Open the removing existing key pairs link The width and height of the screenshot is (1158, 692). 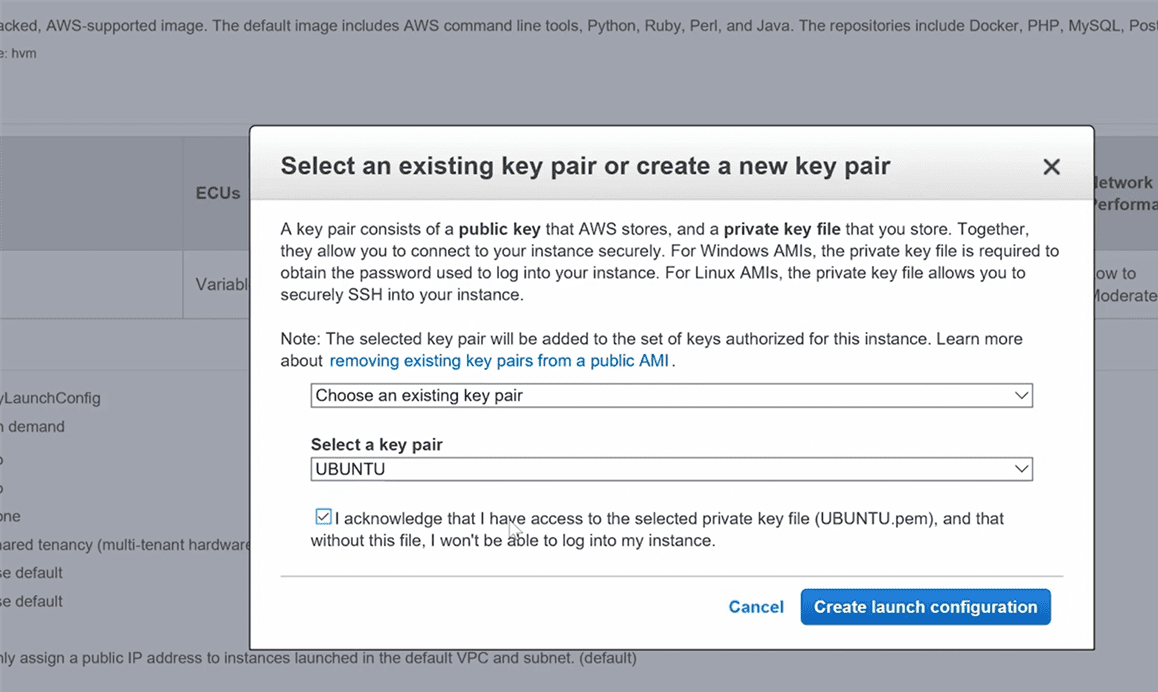click(500, 360)
